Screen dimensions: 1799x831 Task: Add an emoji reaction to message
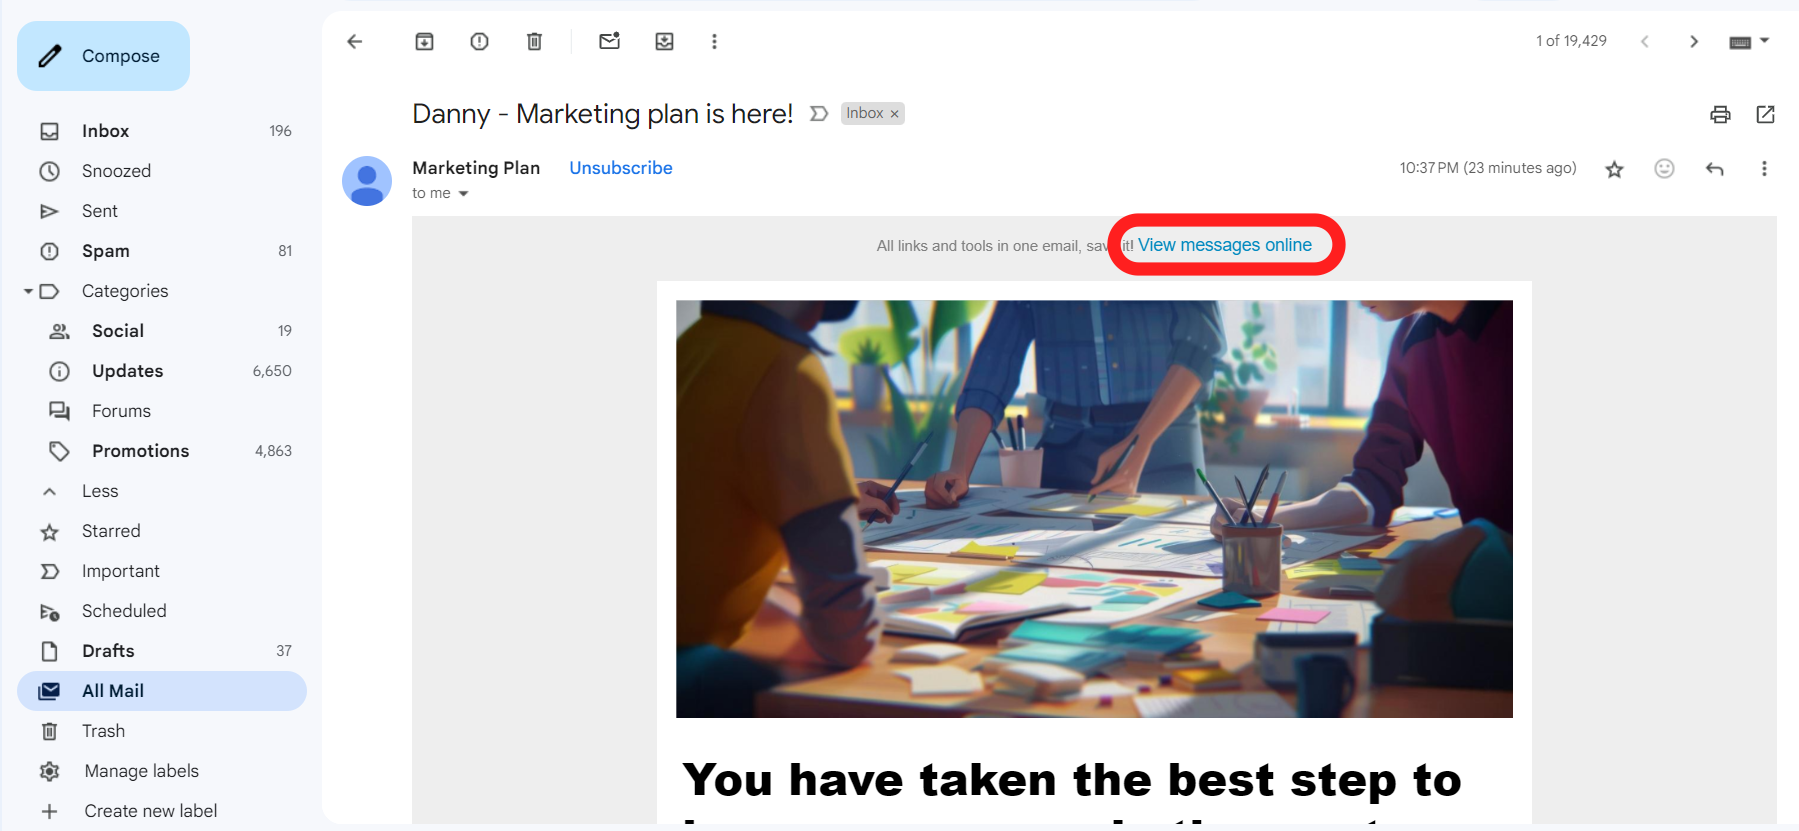[1664, 169]
